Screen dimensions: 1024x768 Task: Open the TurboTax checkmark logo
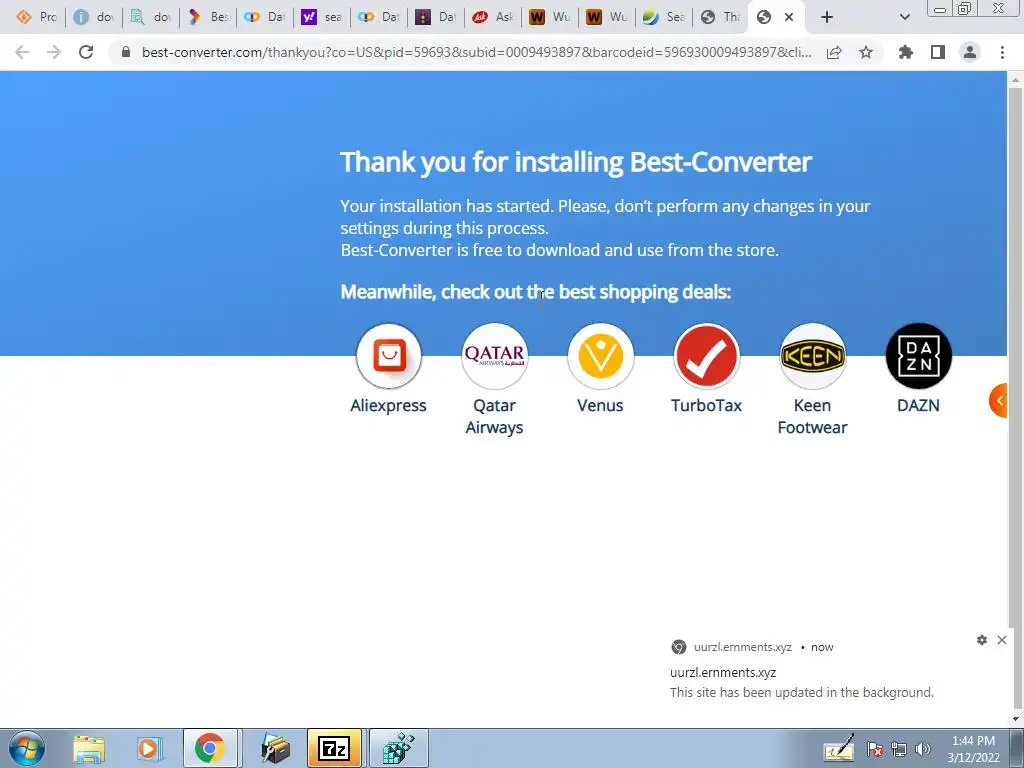tap(707, 356)
